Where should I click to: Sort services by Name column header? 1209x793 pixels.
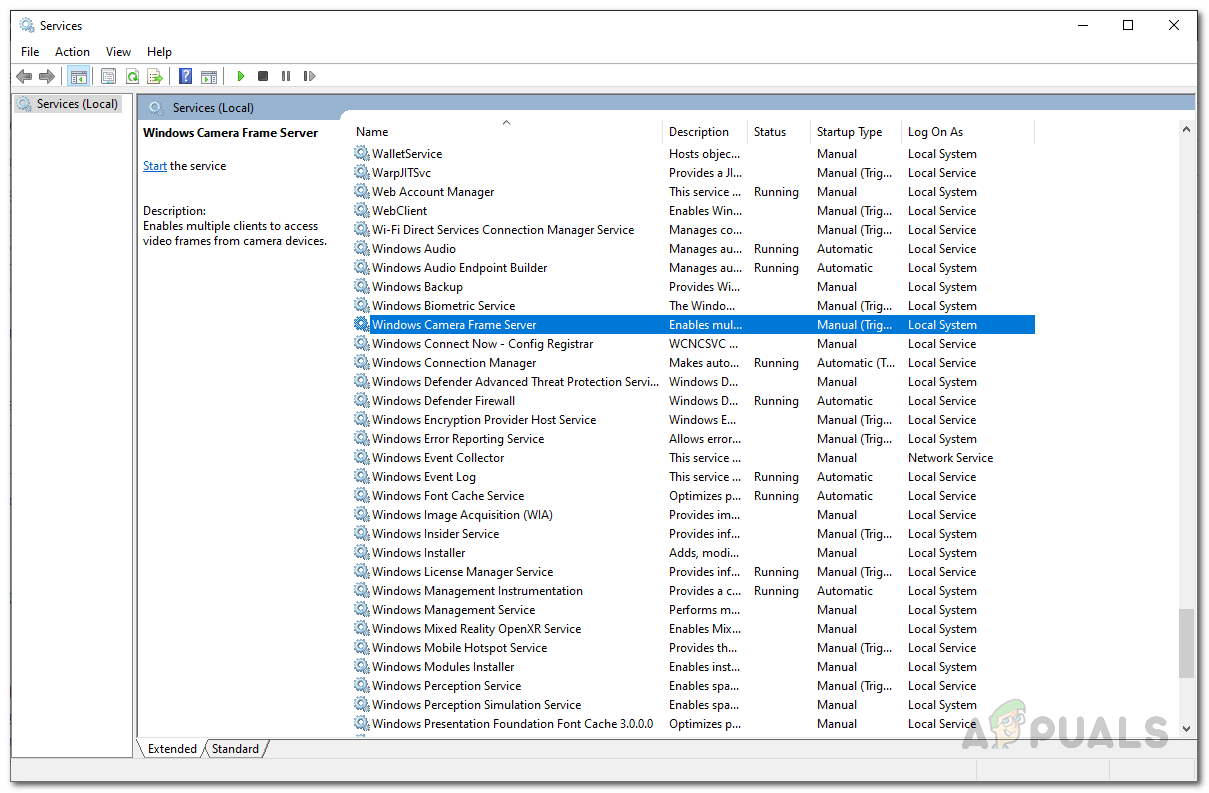tap(372, 132)
